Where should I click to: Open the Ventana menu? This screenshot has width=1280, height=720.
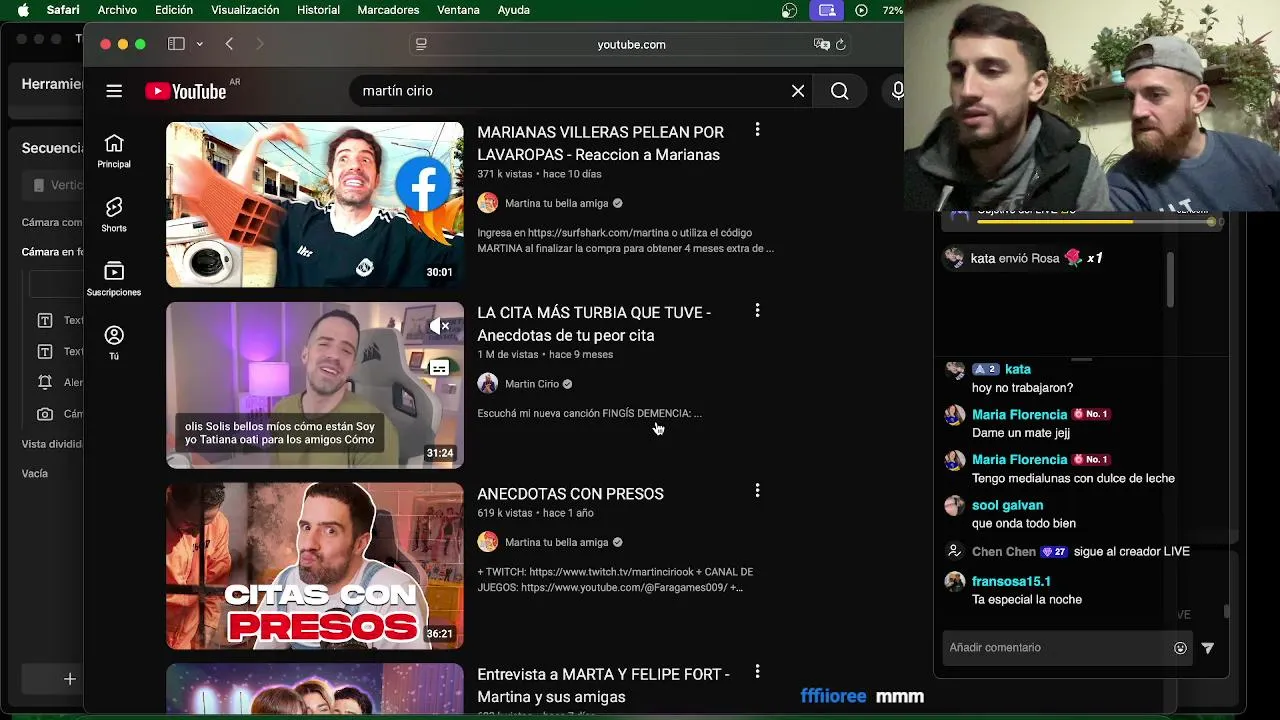[x=459, y=10]
